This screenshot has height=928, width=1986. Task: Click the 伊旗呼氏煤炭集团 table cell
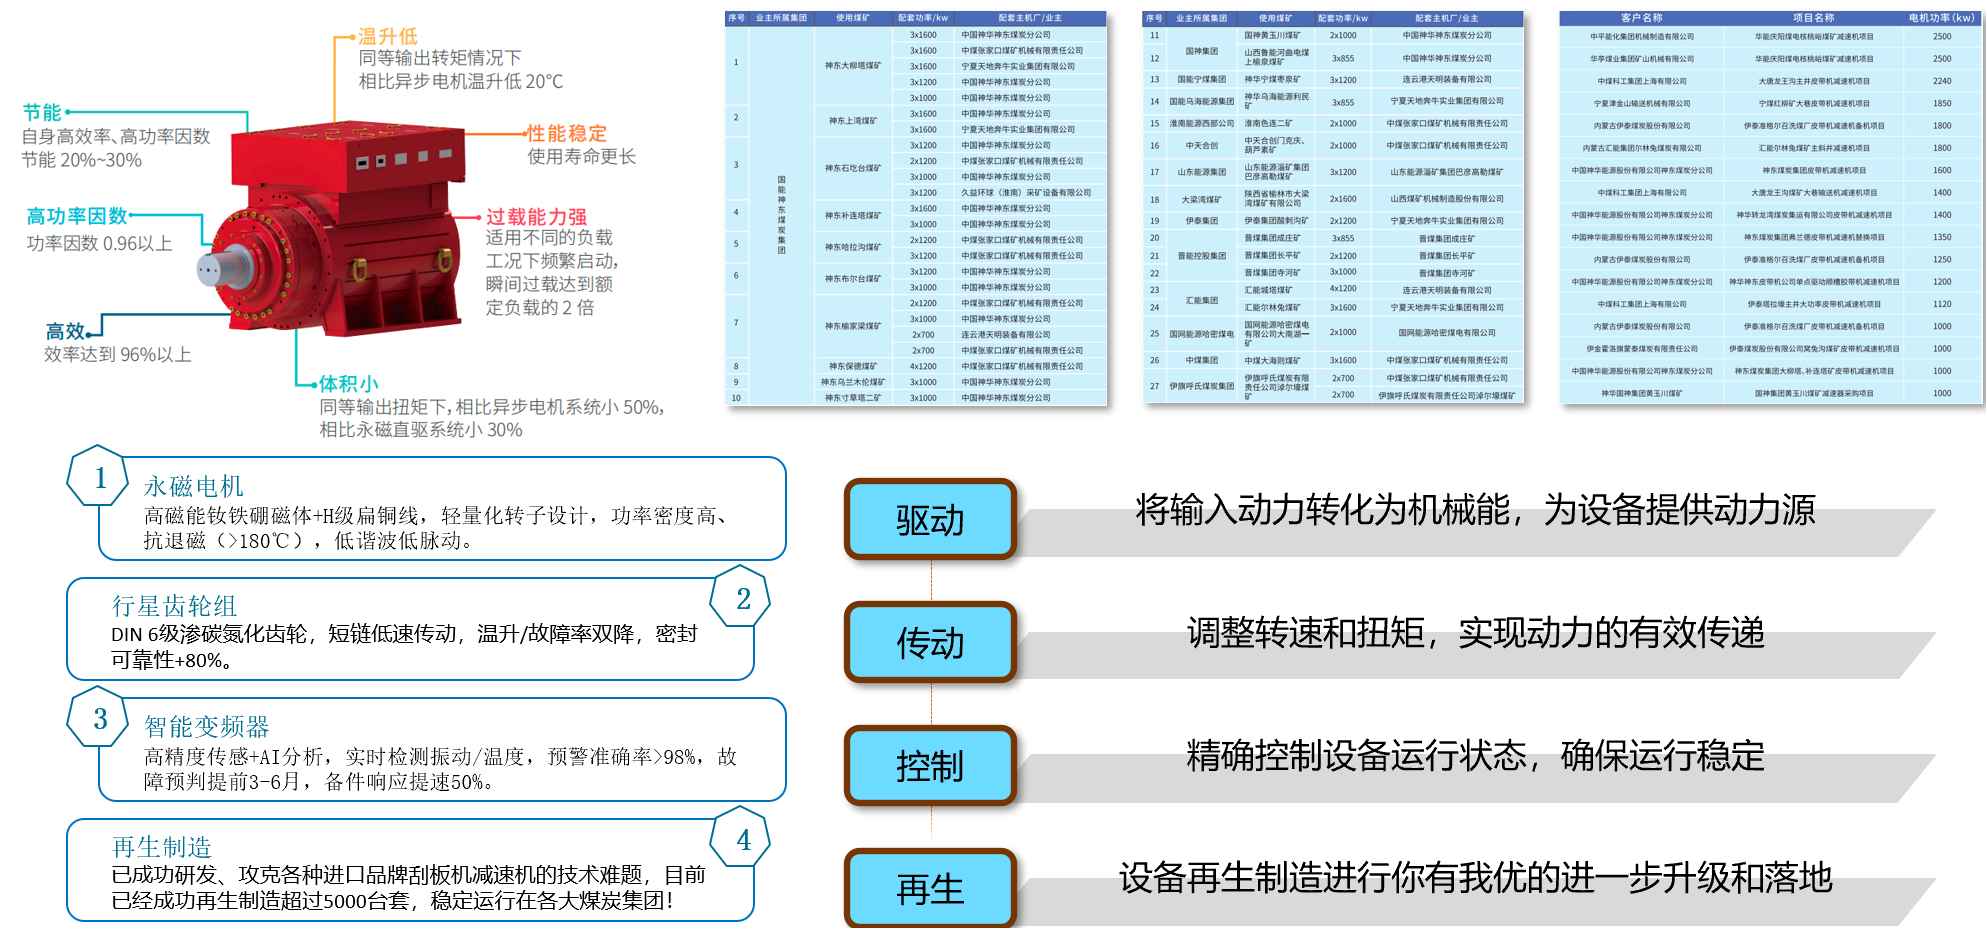click(x=1202, y=386)
